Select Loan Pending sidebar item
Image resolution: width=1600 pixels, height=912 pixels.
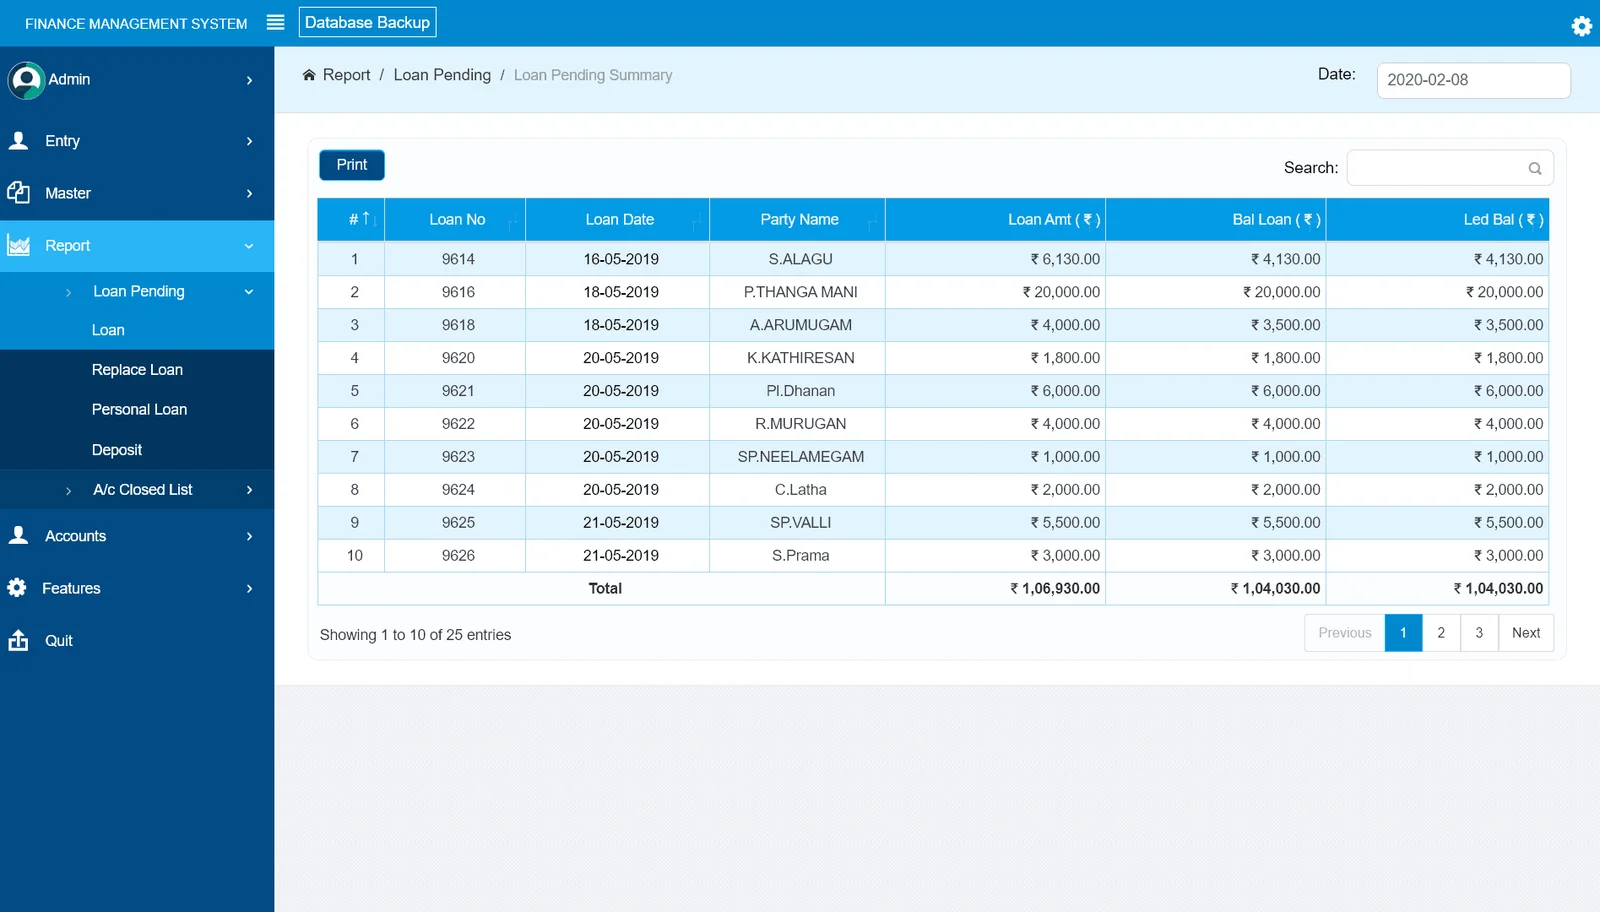pyautogui.click(x=137, y=291)
